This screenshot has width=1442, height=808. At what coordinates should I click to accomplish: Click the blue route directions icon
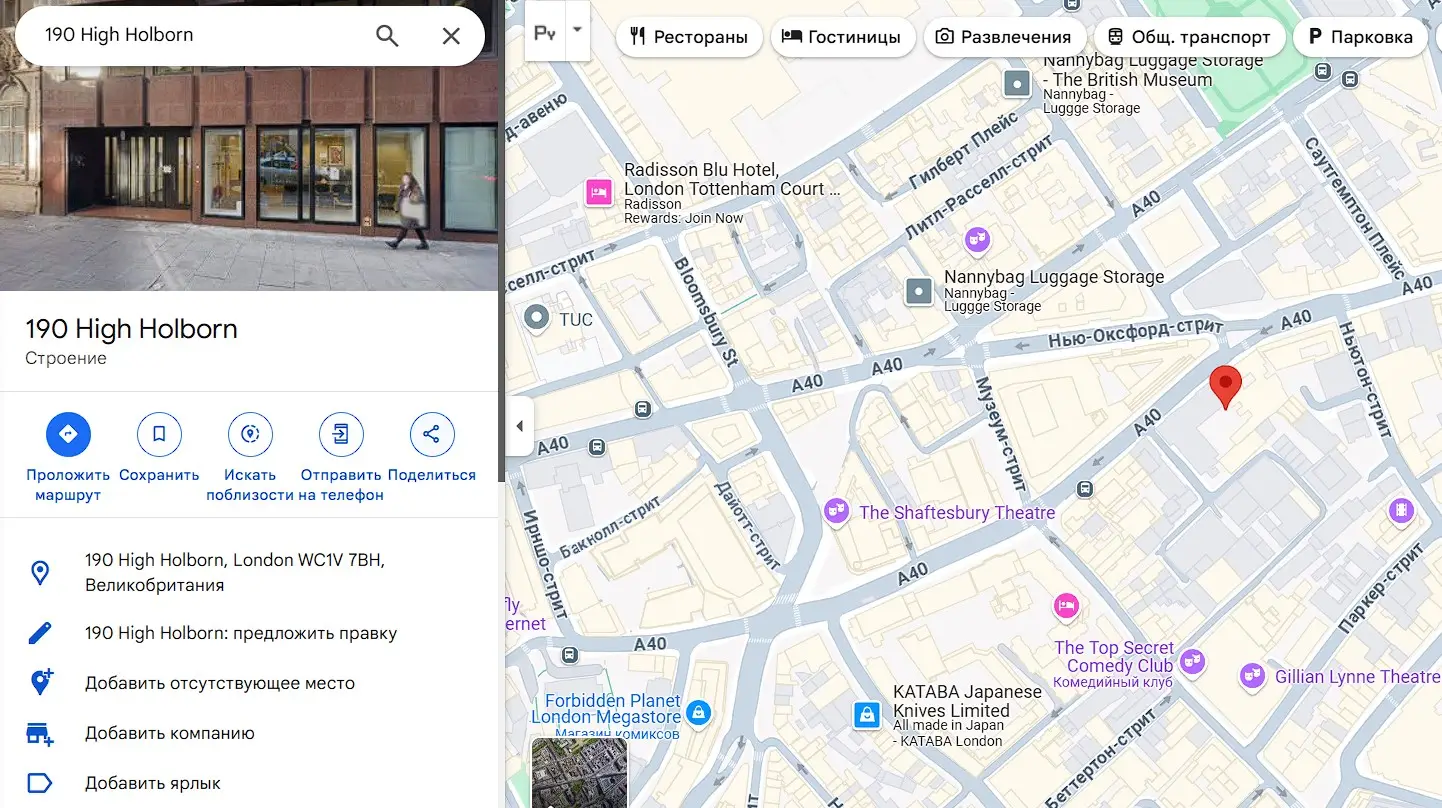click(x=68, y=434)
